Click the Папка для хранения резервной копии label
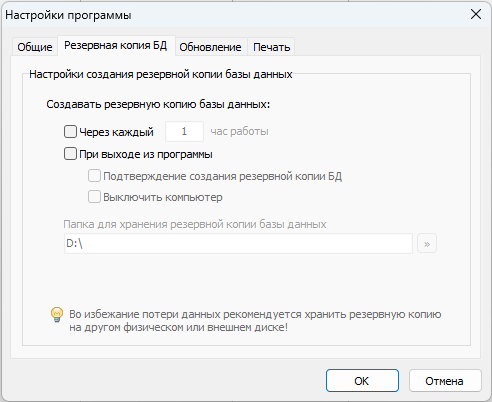Image resolution: width=492 pixels, height=402 pixels. 195,224
